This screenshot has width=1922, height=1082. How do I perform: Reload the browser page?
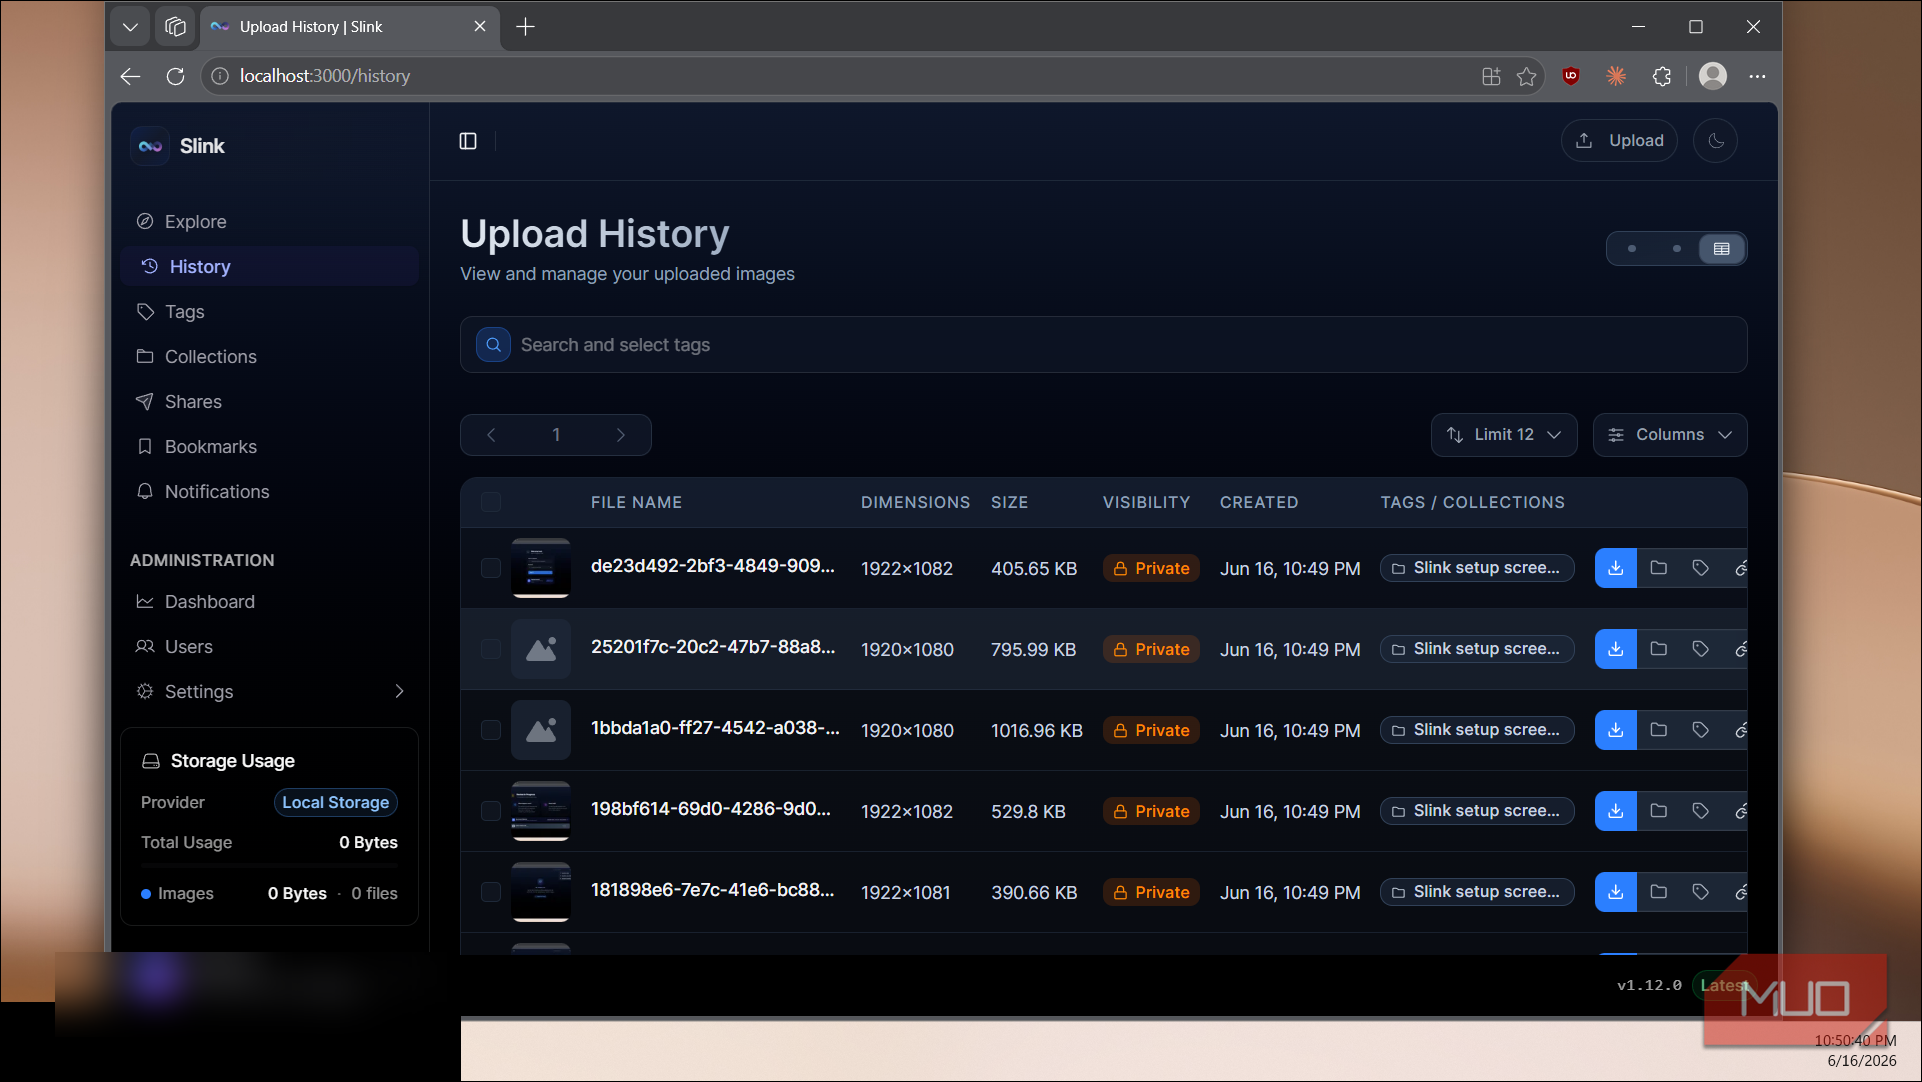175,76
